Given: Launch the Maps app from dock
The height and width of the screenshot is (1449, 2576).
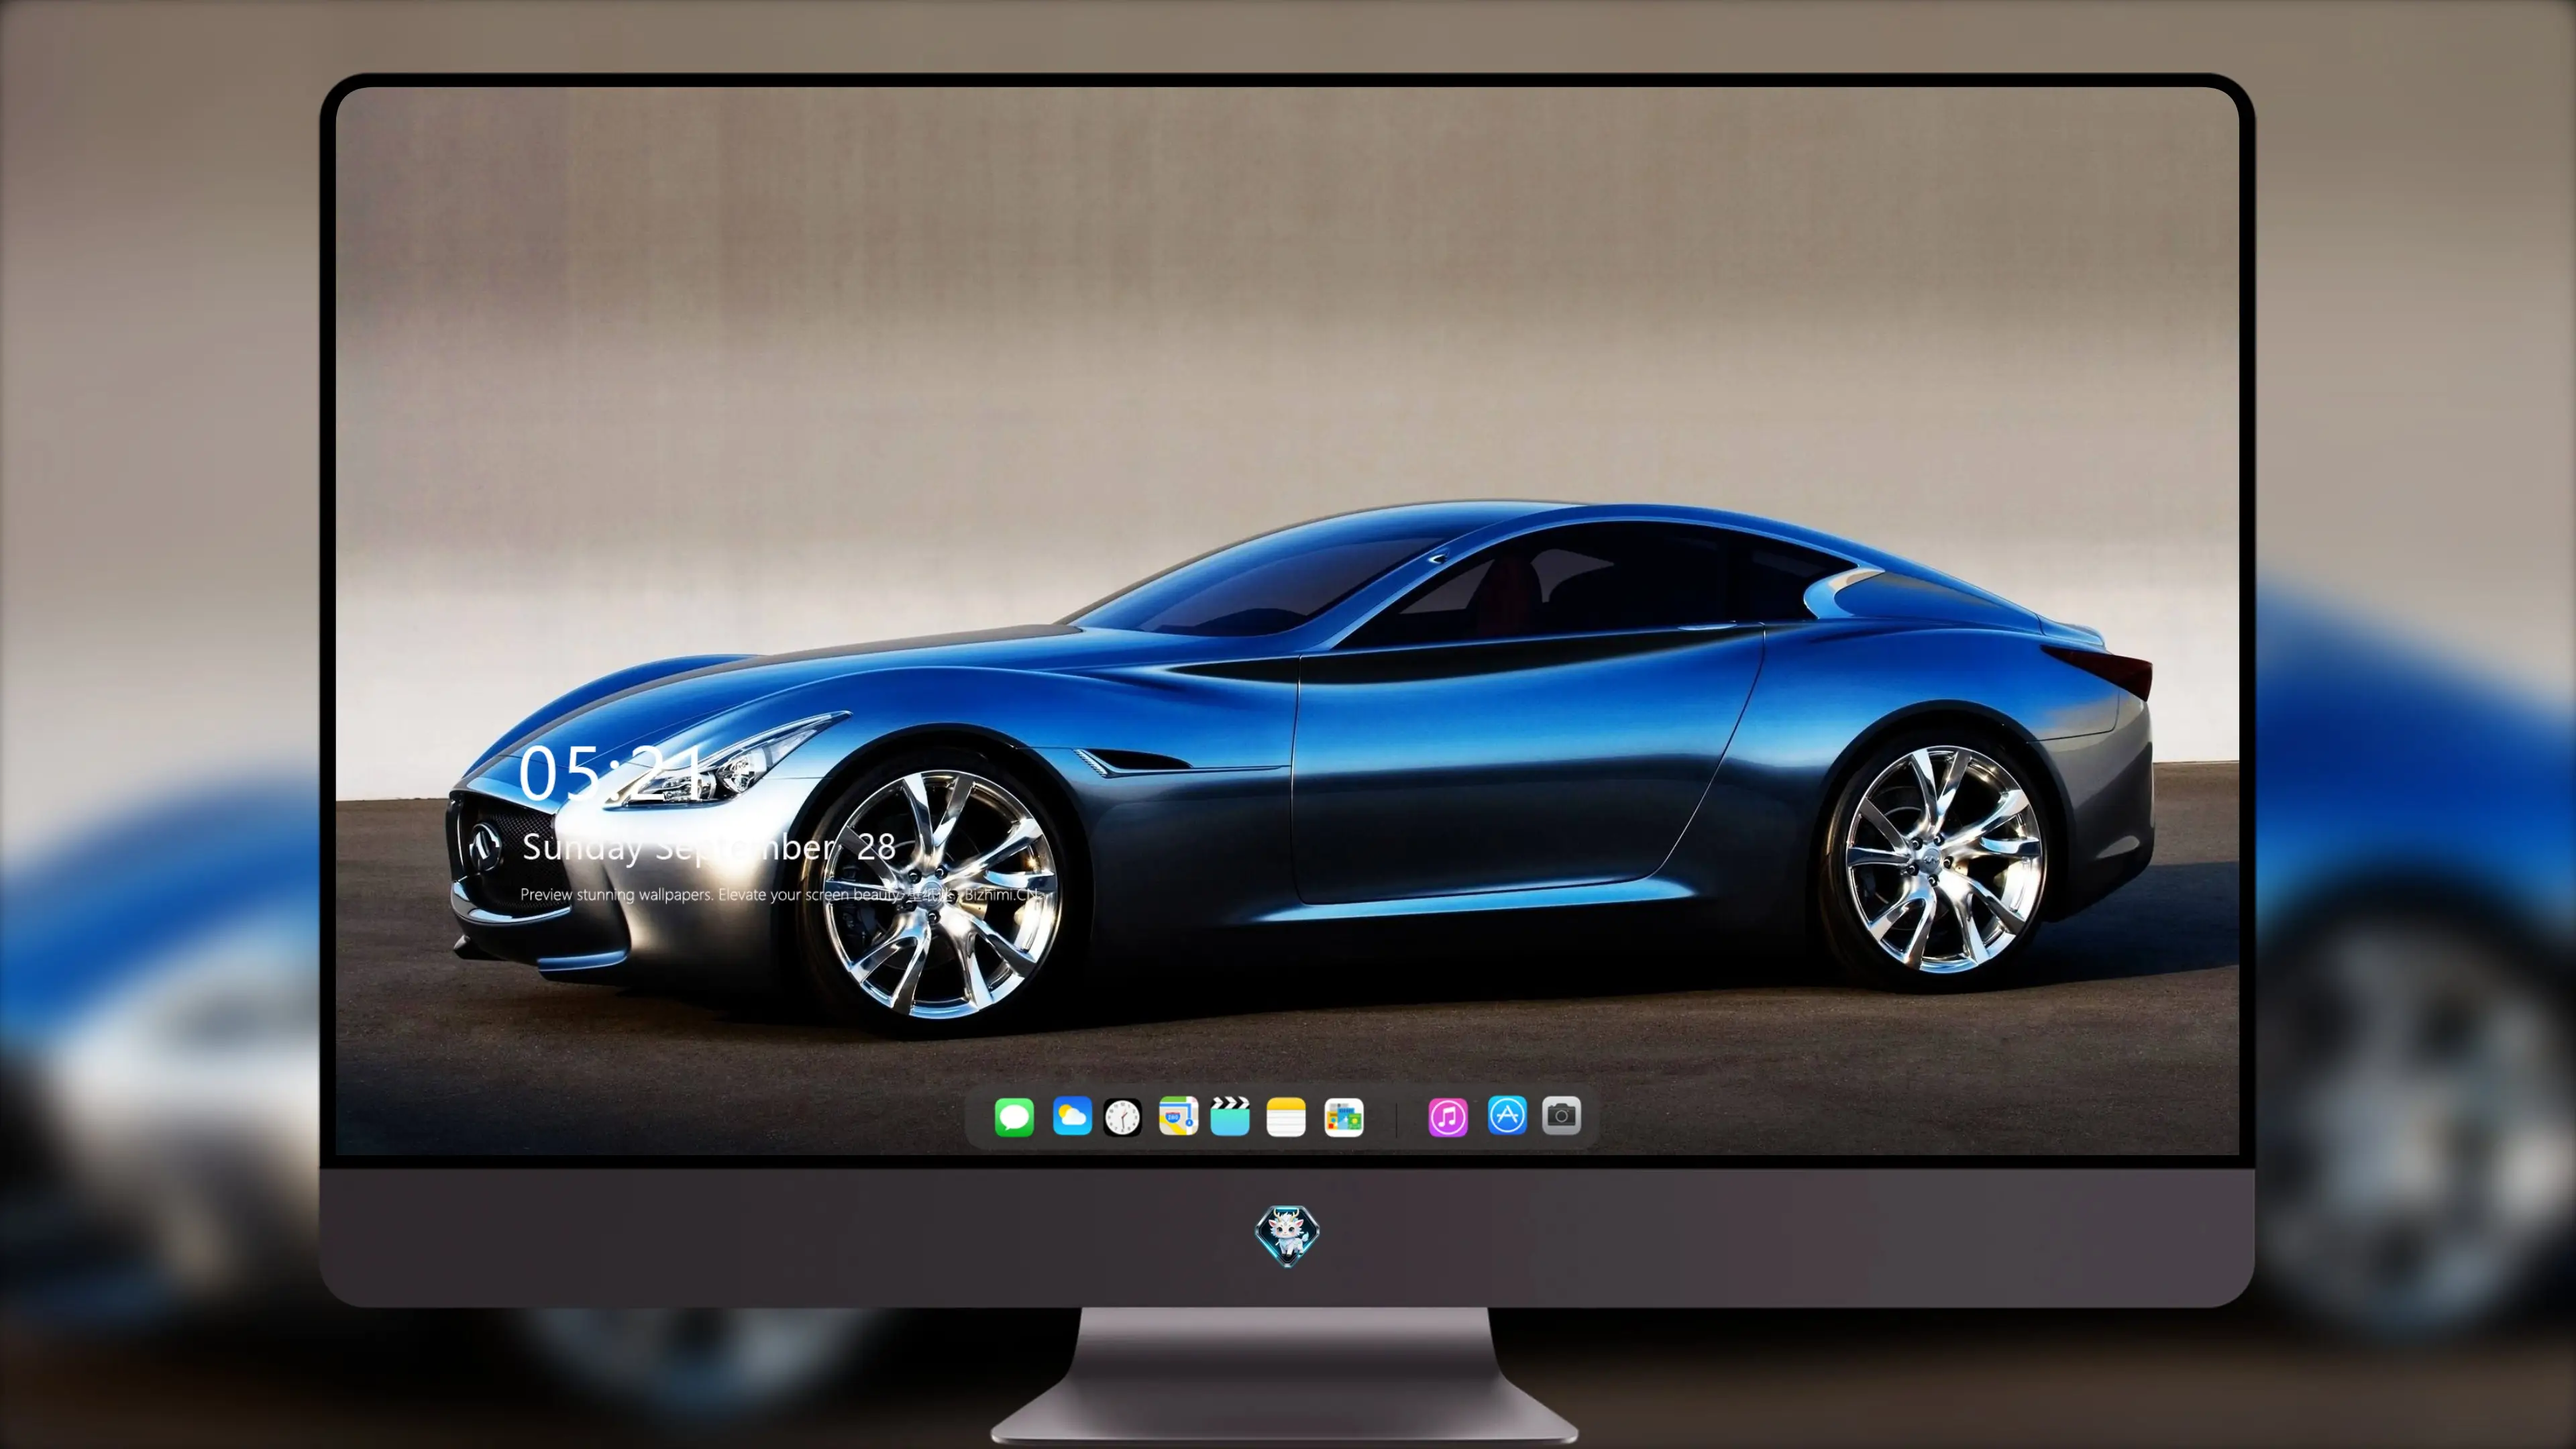Looking at the screenshot, I should (x=1178, y=1116).
